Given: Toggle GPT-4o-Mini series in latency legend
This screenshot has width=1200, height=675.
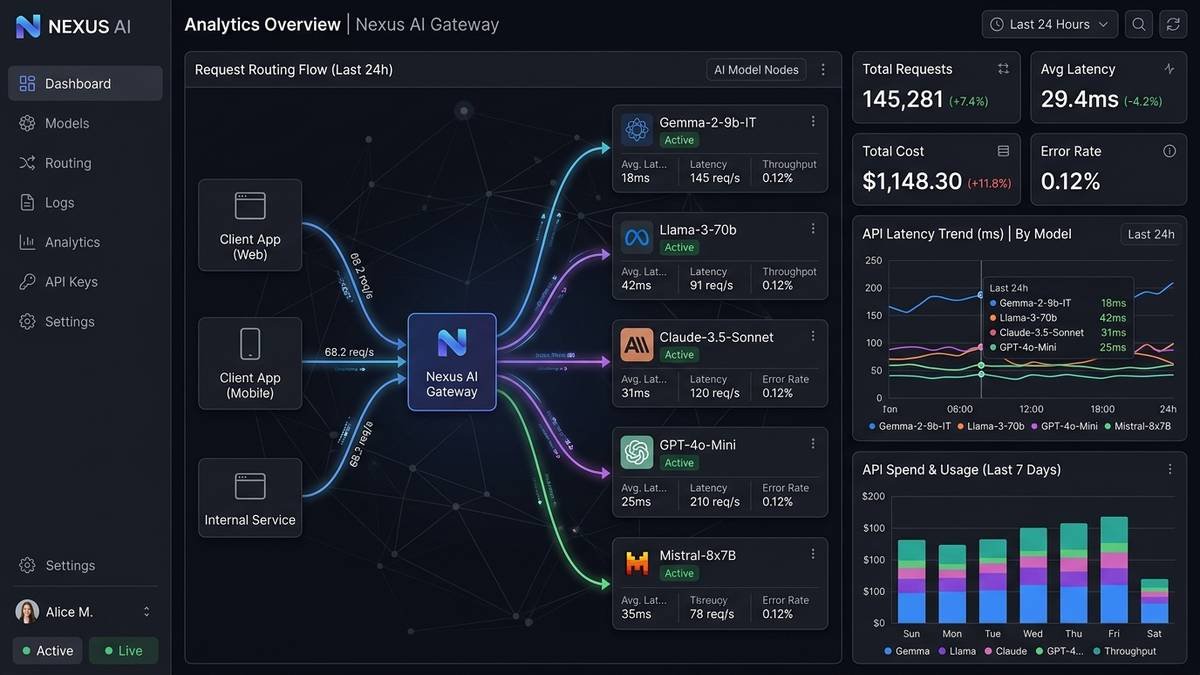Looking at the screenshot, I should click(1063, 426).
